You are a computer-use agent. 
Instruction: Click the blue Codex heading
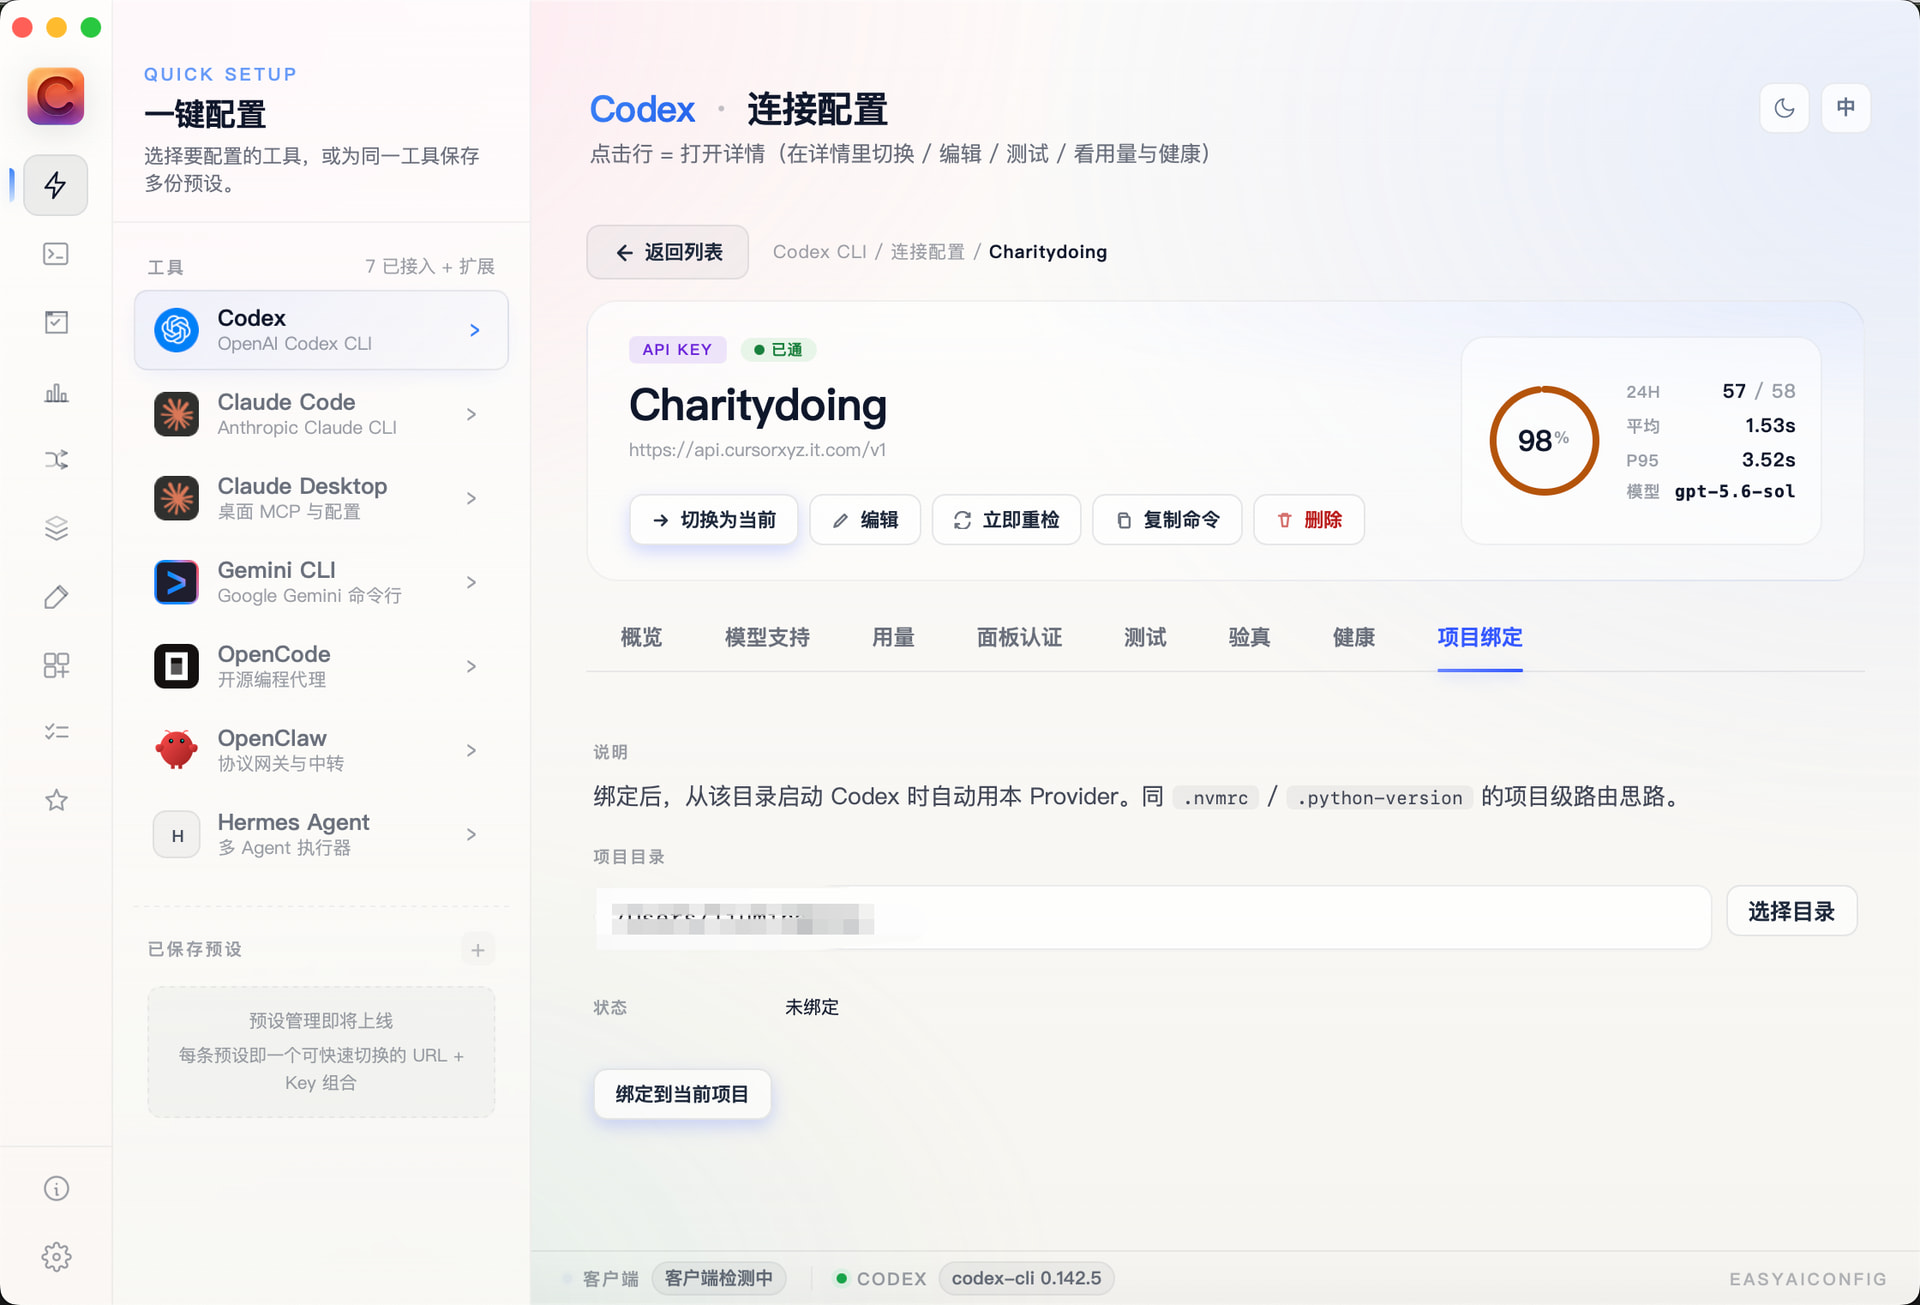(642, 109)
